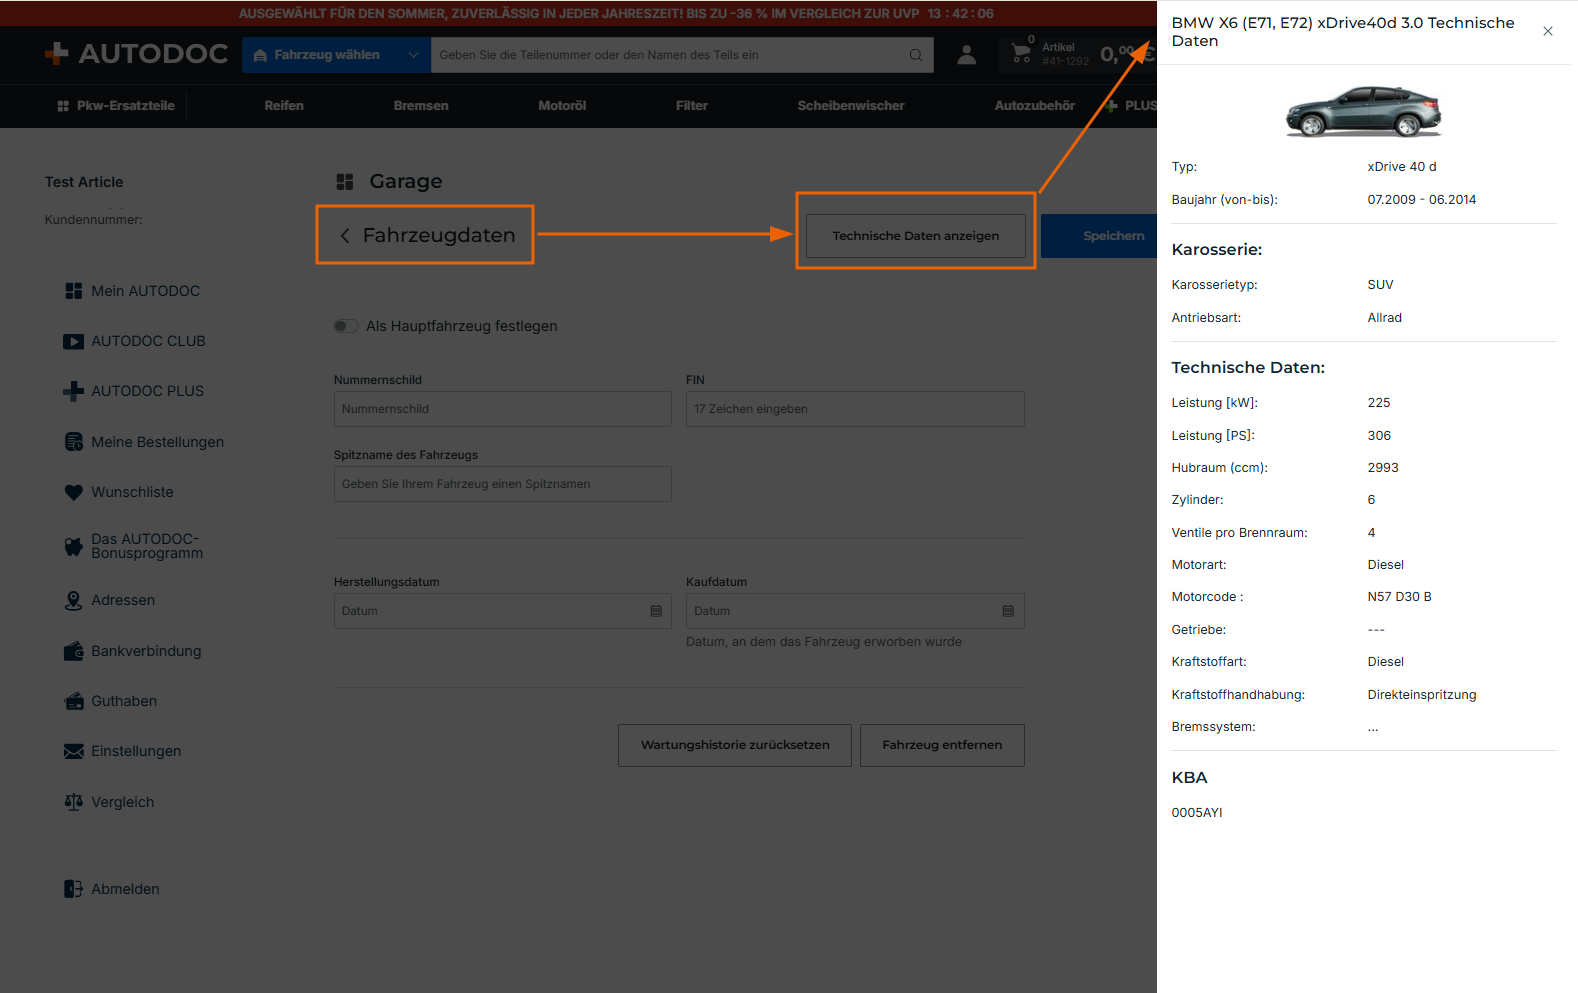Open Das AUTODOC-Bonusprogramm link
This screenshot has height=993, width=1578.
[147, 546]
